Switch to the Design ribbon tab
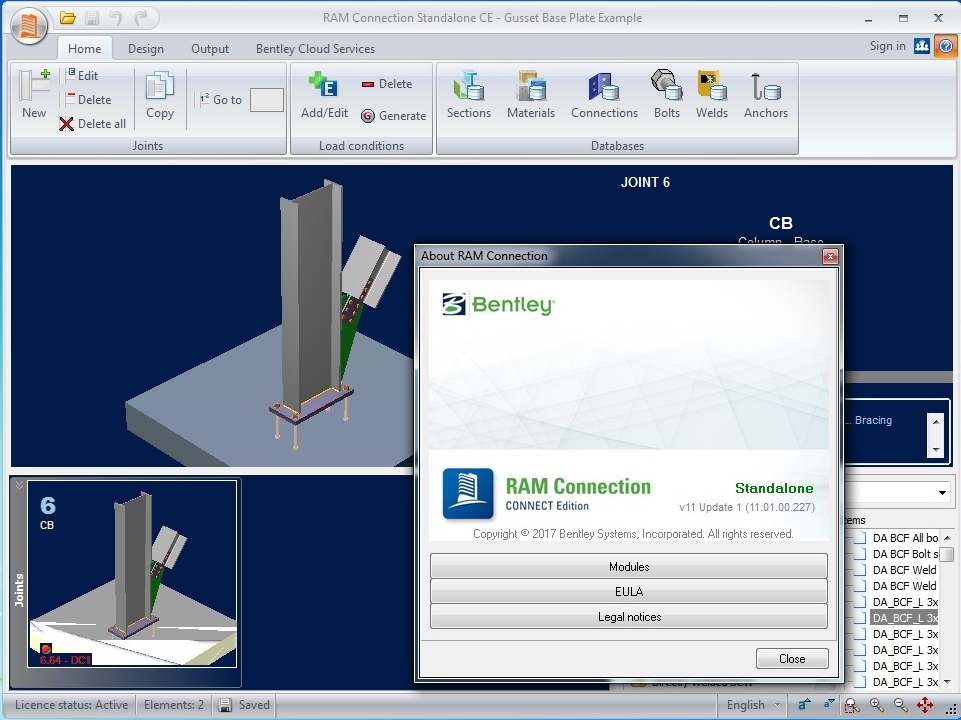Image resolution: width=961 pixels, height=720 pixels. coord(146,48)
